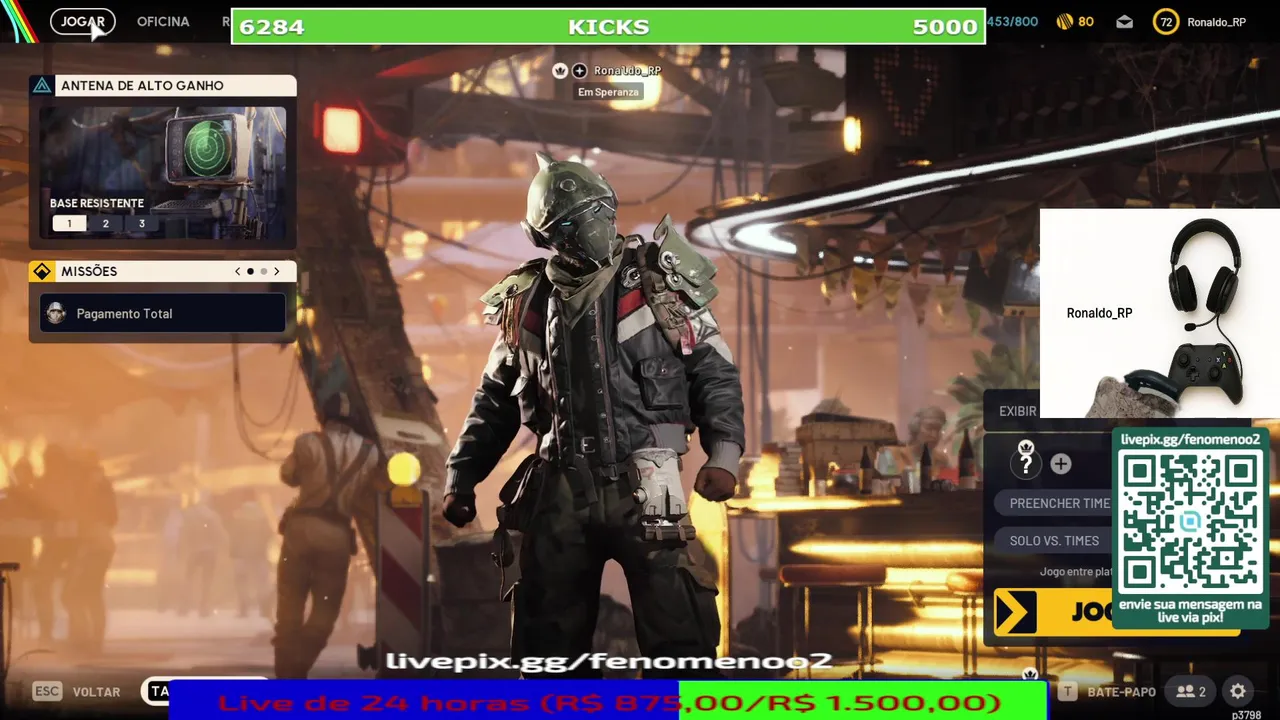Open the ANTENA DE ALTO GANHO header

(163, 86)
